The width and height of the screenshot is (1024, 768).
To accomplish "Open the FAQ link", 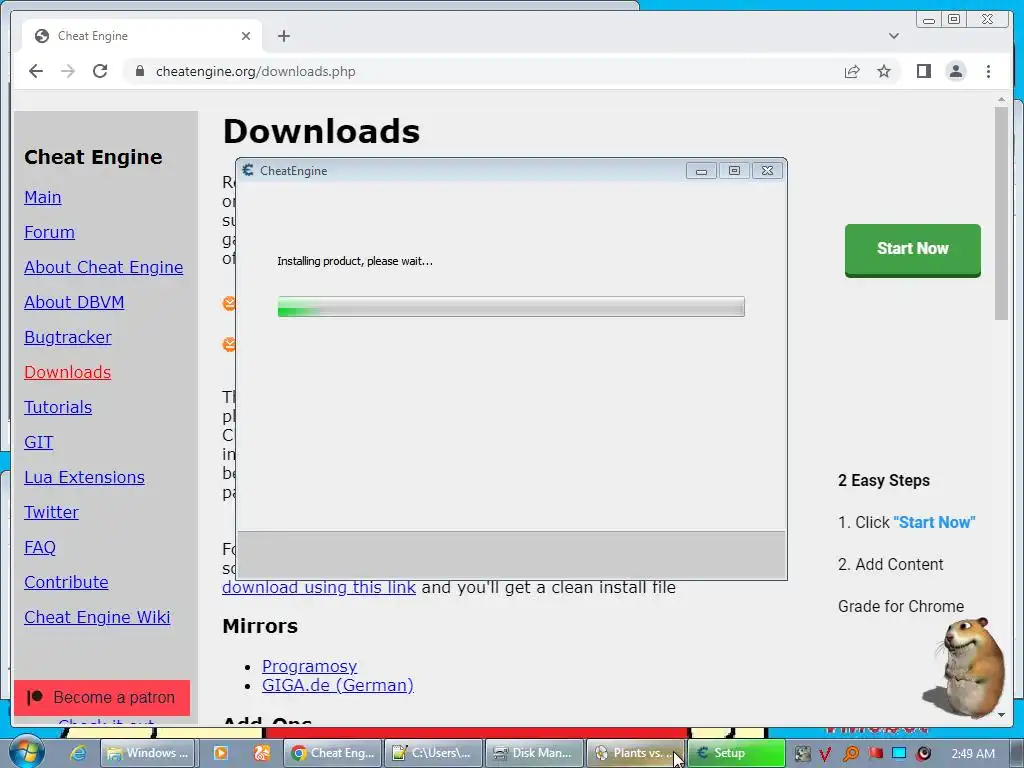I will [40, 547].
